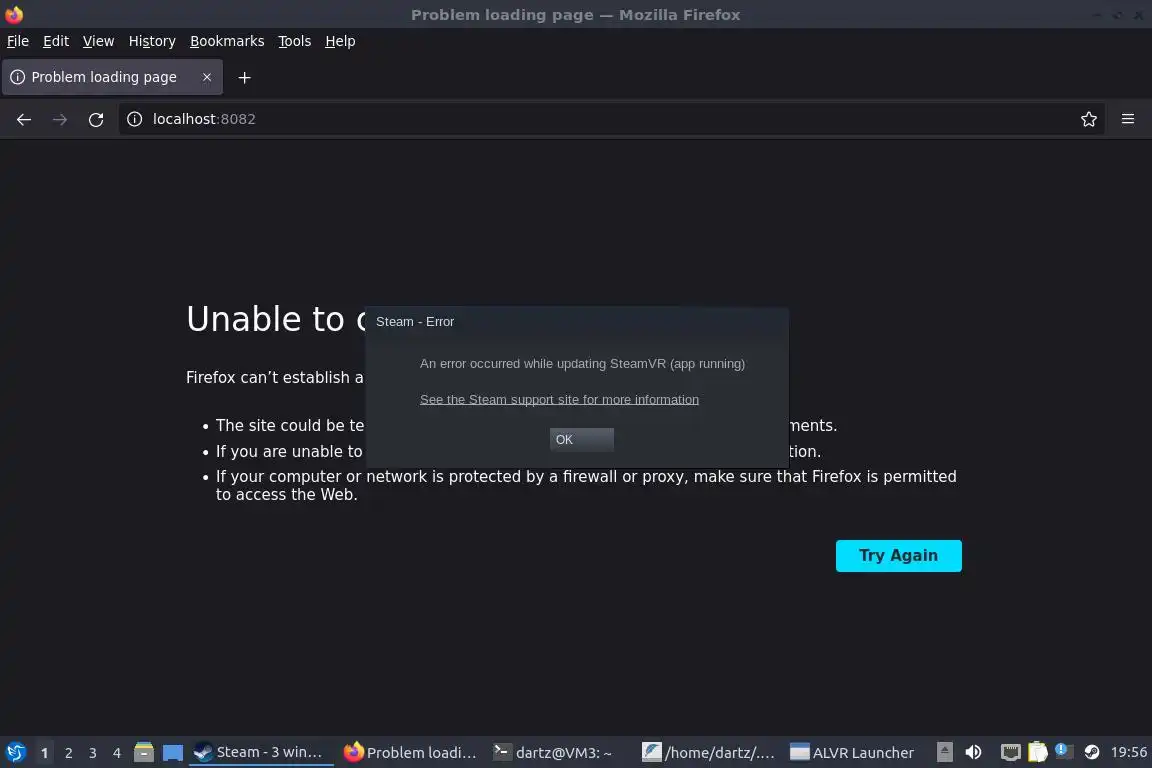The width and height of the screenshot is (1152, 768).
Task: Open the File menu
Action: point(18,41)
